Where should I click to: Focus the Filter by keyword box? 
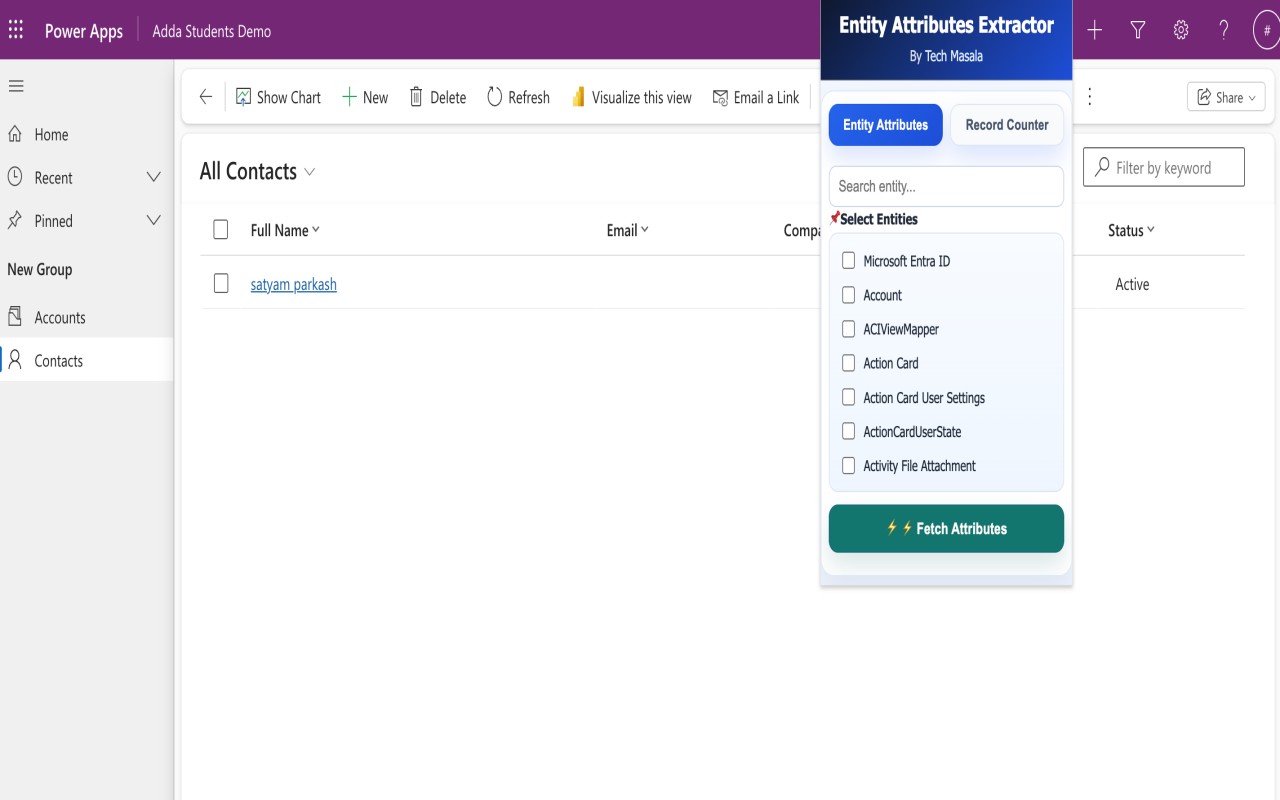(1164, 167)
